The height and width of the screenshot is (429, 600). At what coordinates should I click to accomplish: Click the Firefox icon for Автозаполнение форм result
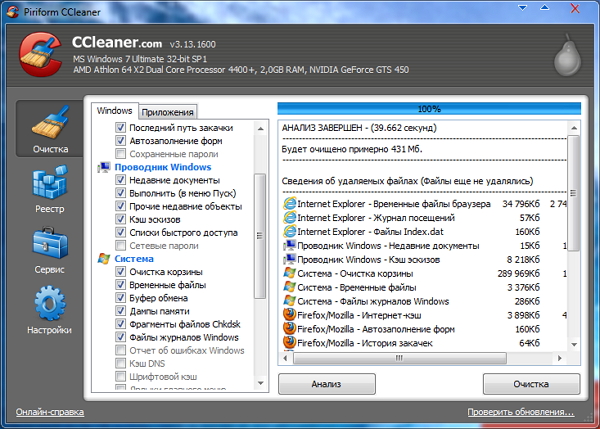(289, 329)
